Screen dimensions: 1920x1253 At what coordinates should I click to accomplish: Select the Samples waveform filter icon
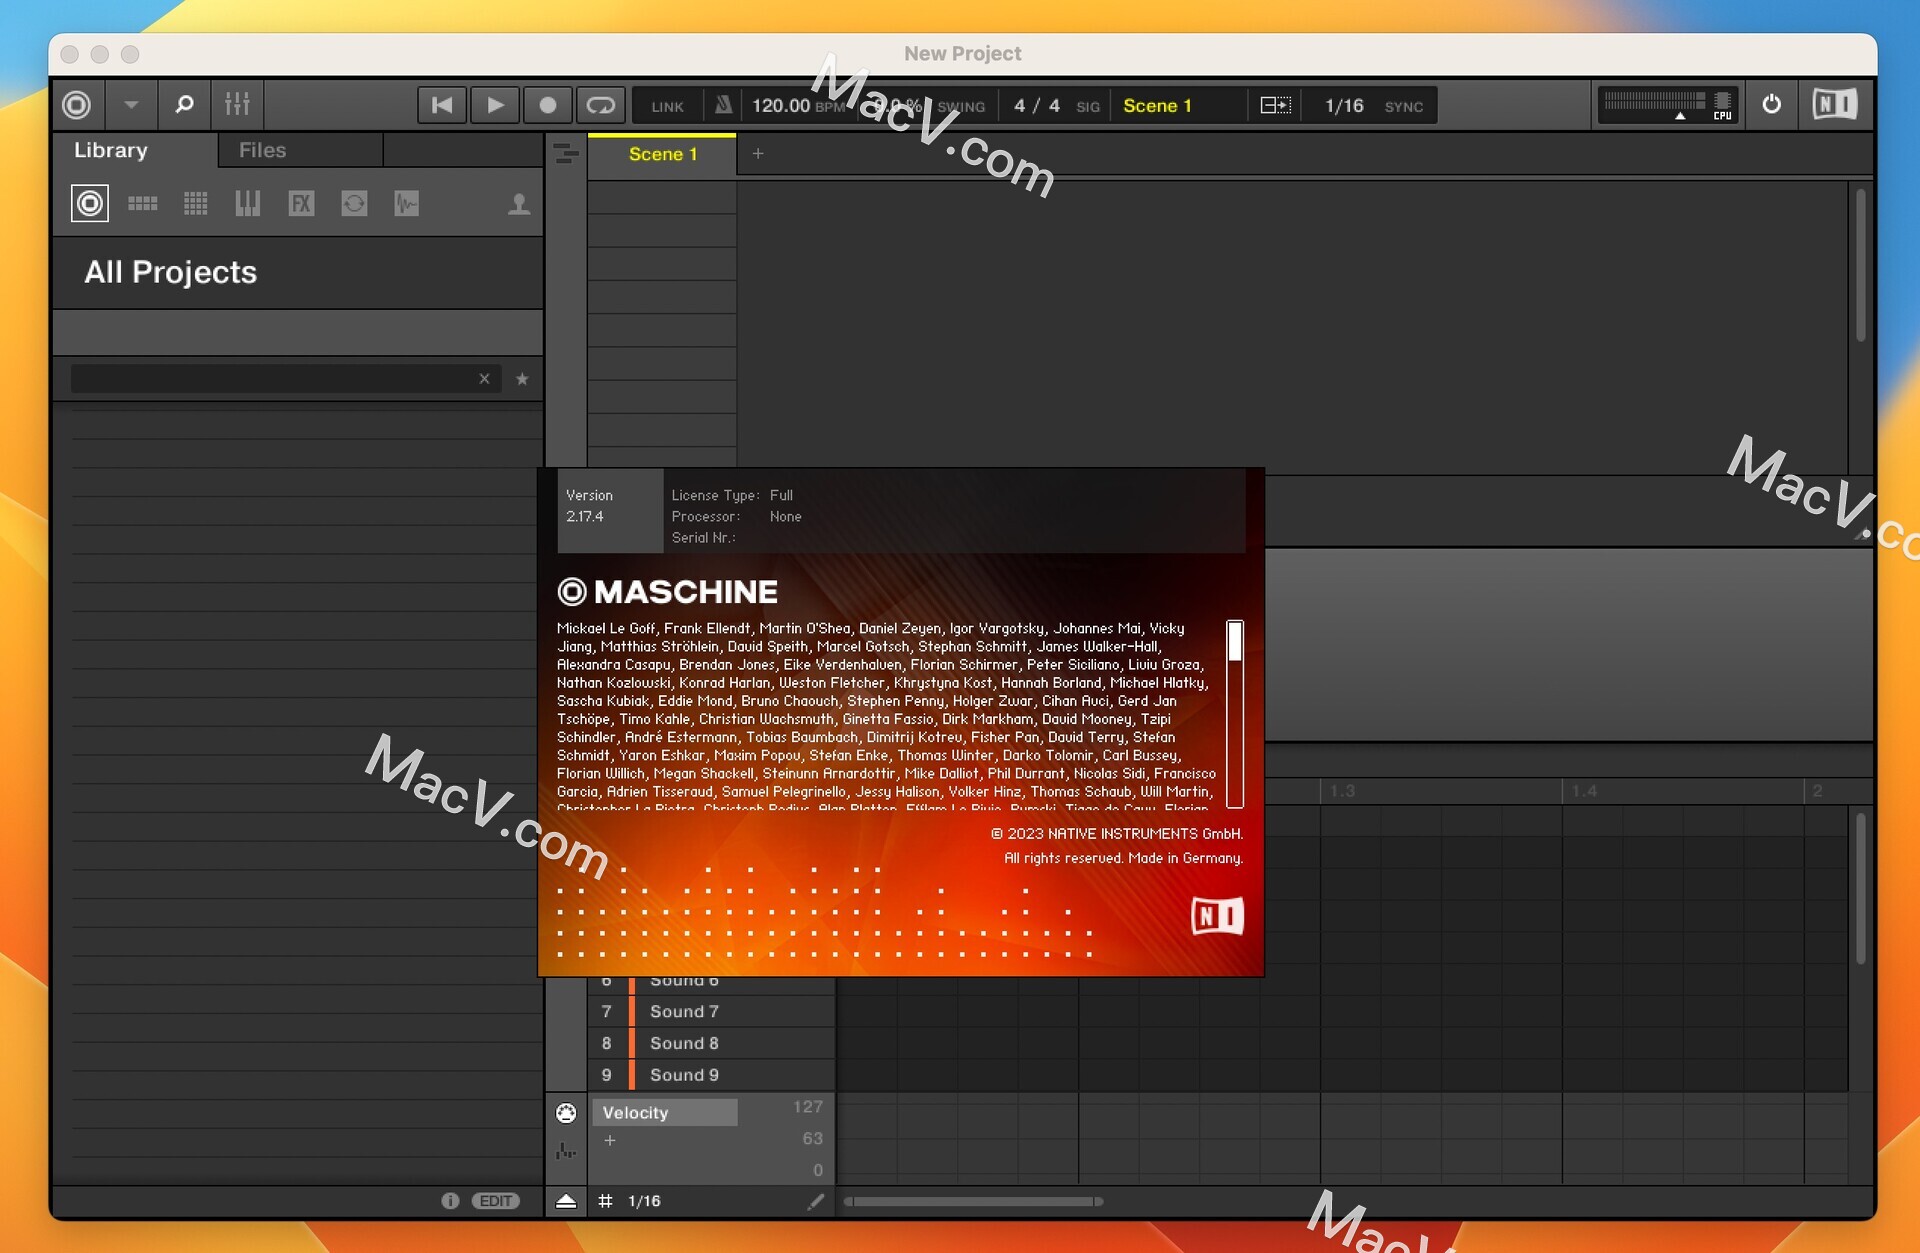coord(406,204)
